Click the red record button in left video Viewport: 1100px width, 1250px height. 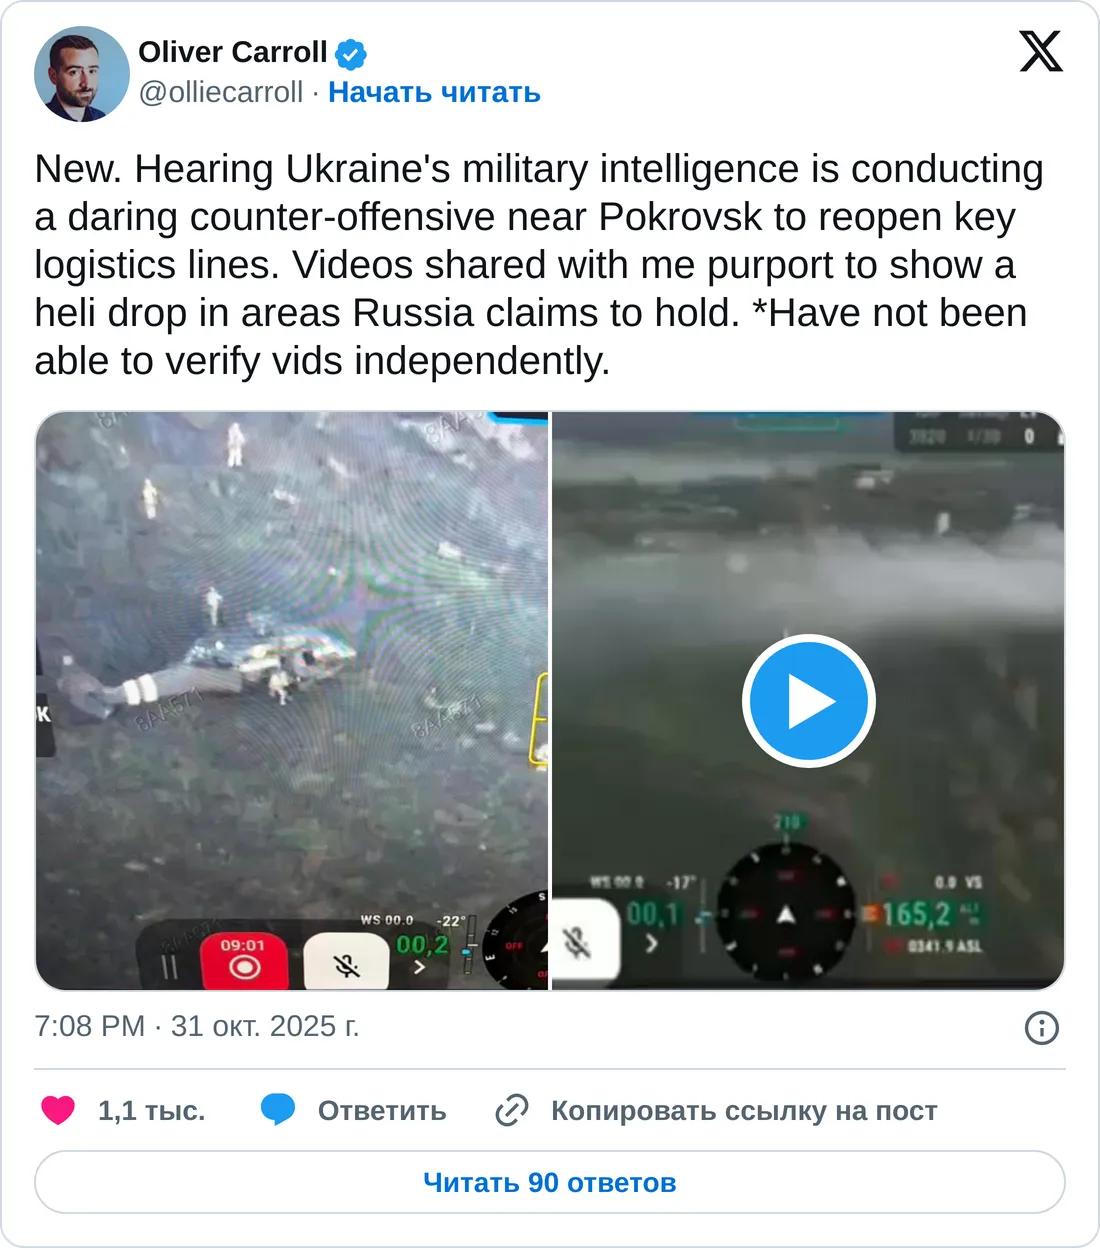(244, 961)
